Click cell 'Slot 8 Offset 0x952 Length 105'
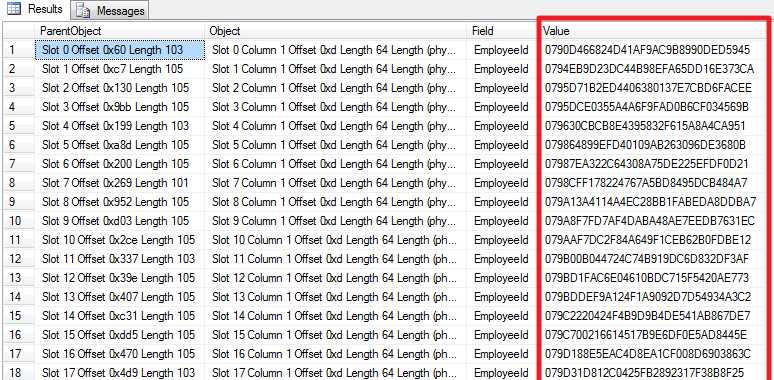 [119, 202]
